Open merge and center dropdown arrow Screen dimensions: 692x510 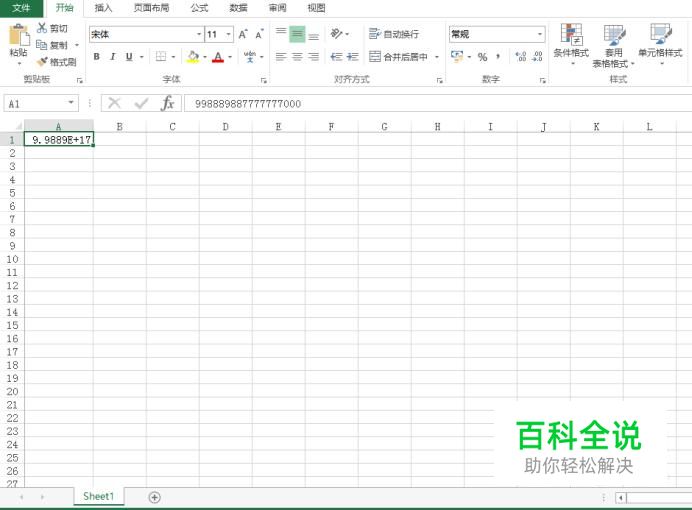(x=437, y=57)
